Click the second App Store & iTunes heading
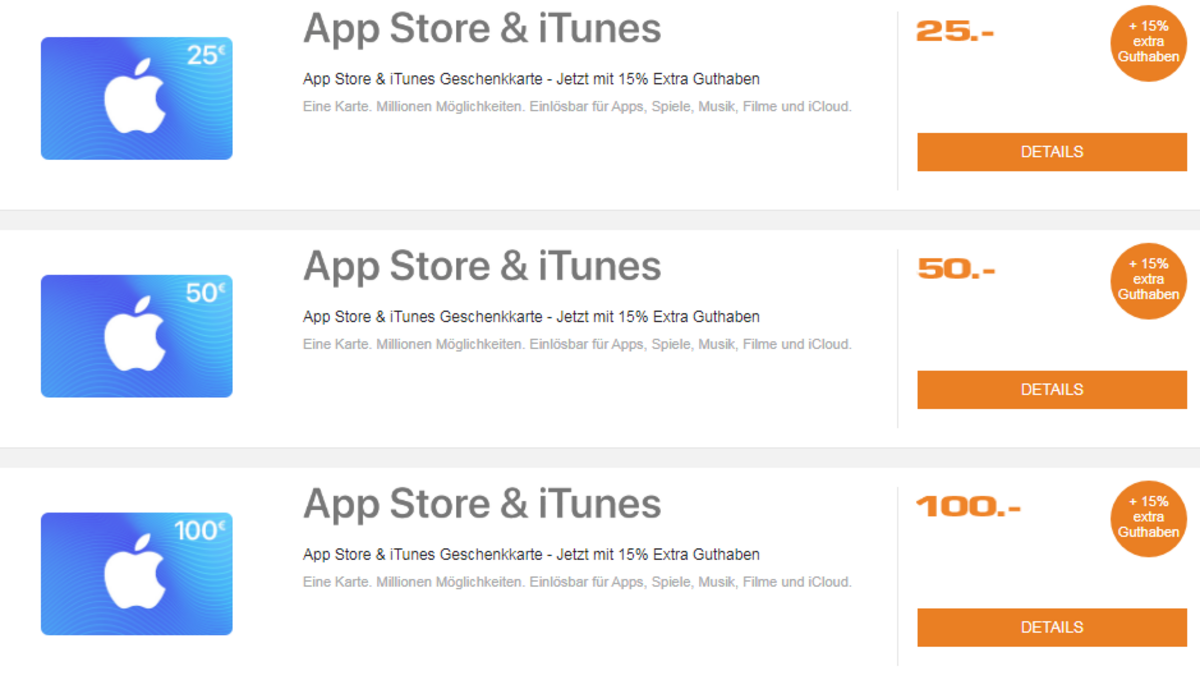The height and width of the screenshot is (680, 1200). 482,266
